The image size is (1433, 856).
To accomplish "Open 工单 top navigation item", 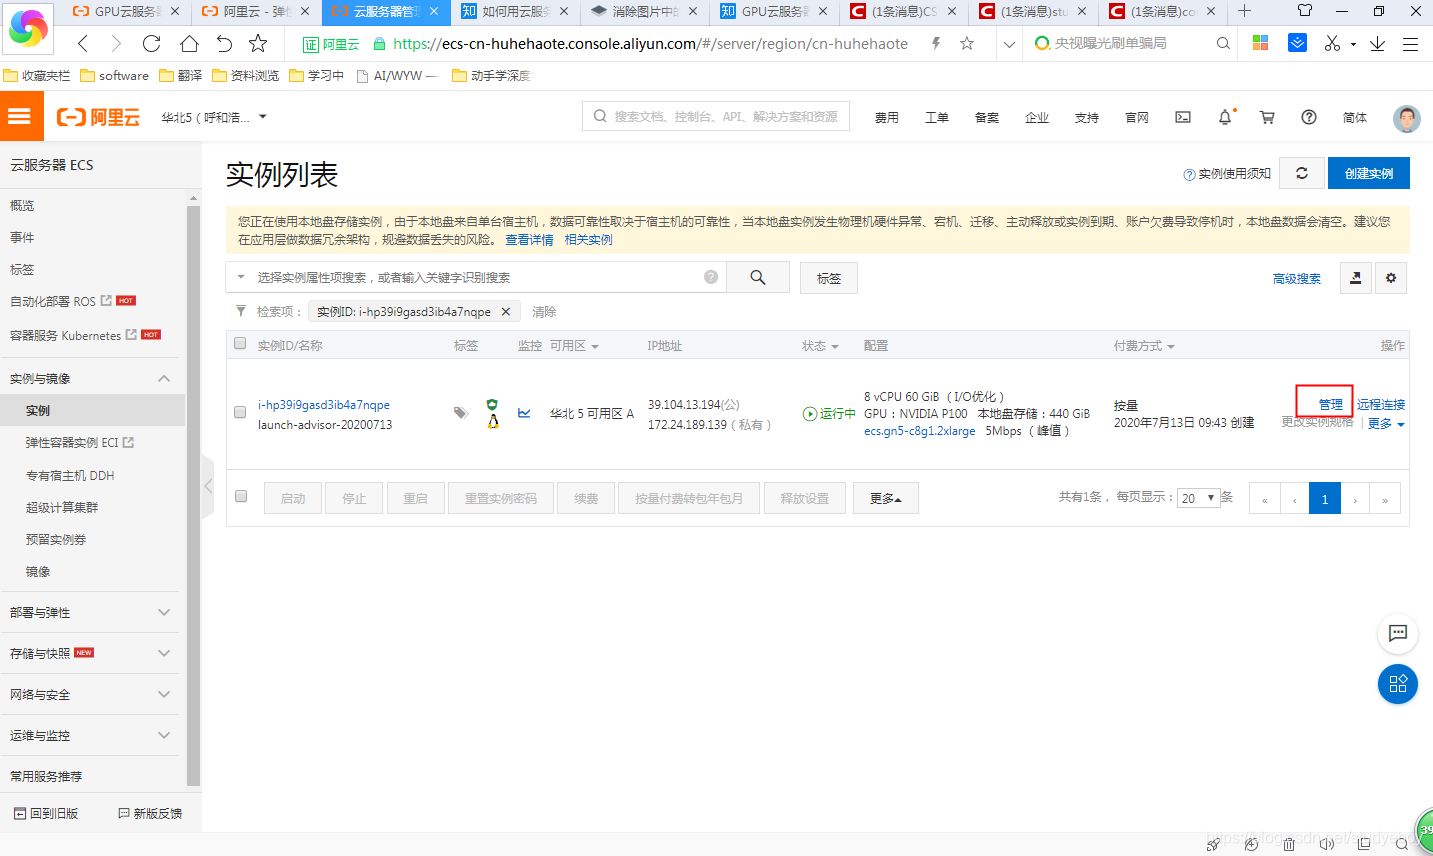I will (x=937, y=117).
